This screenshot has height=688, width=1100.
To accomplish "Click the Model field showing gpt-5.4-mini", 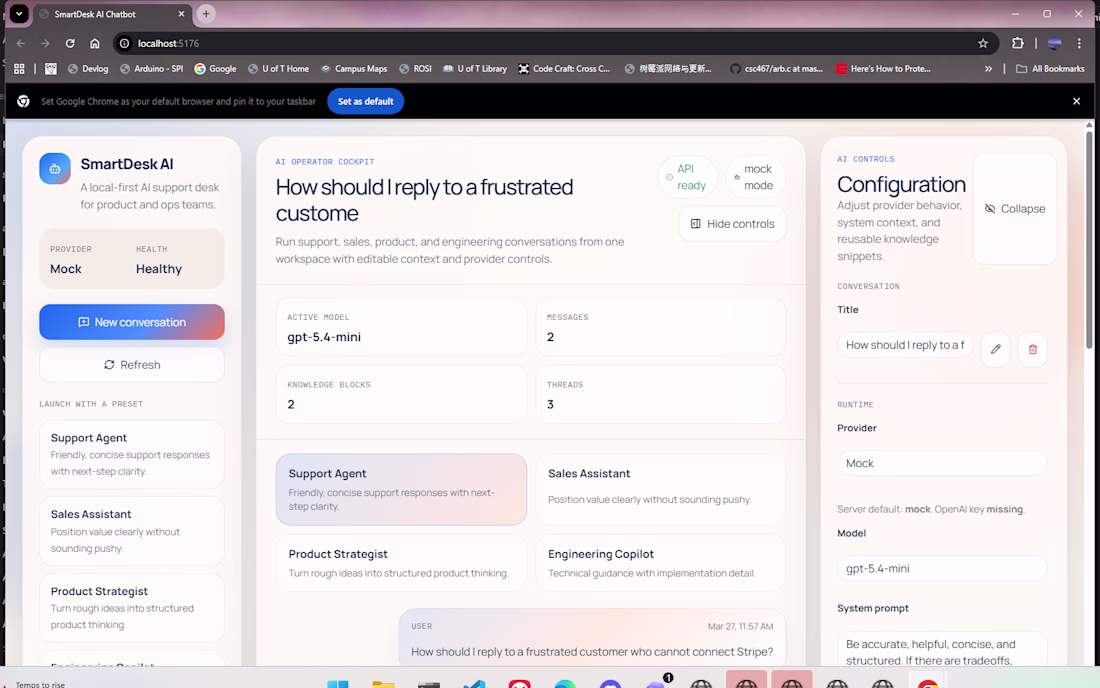I will coord(941,568).
